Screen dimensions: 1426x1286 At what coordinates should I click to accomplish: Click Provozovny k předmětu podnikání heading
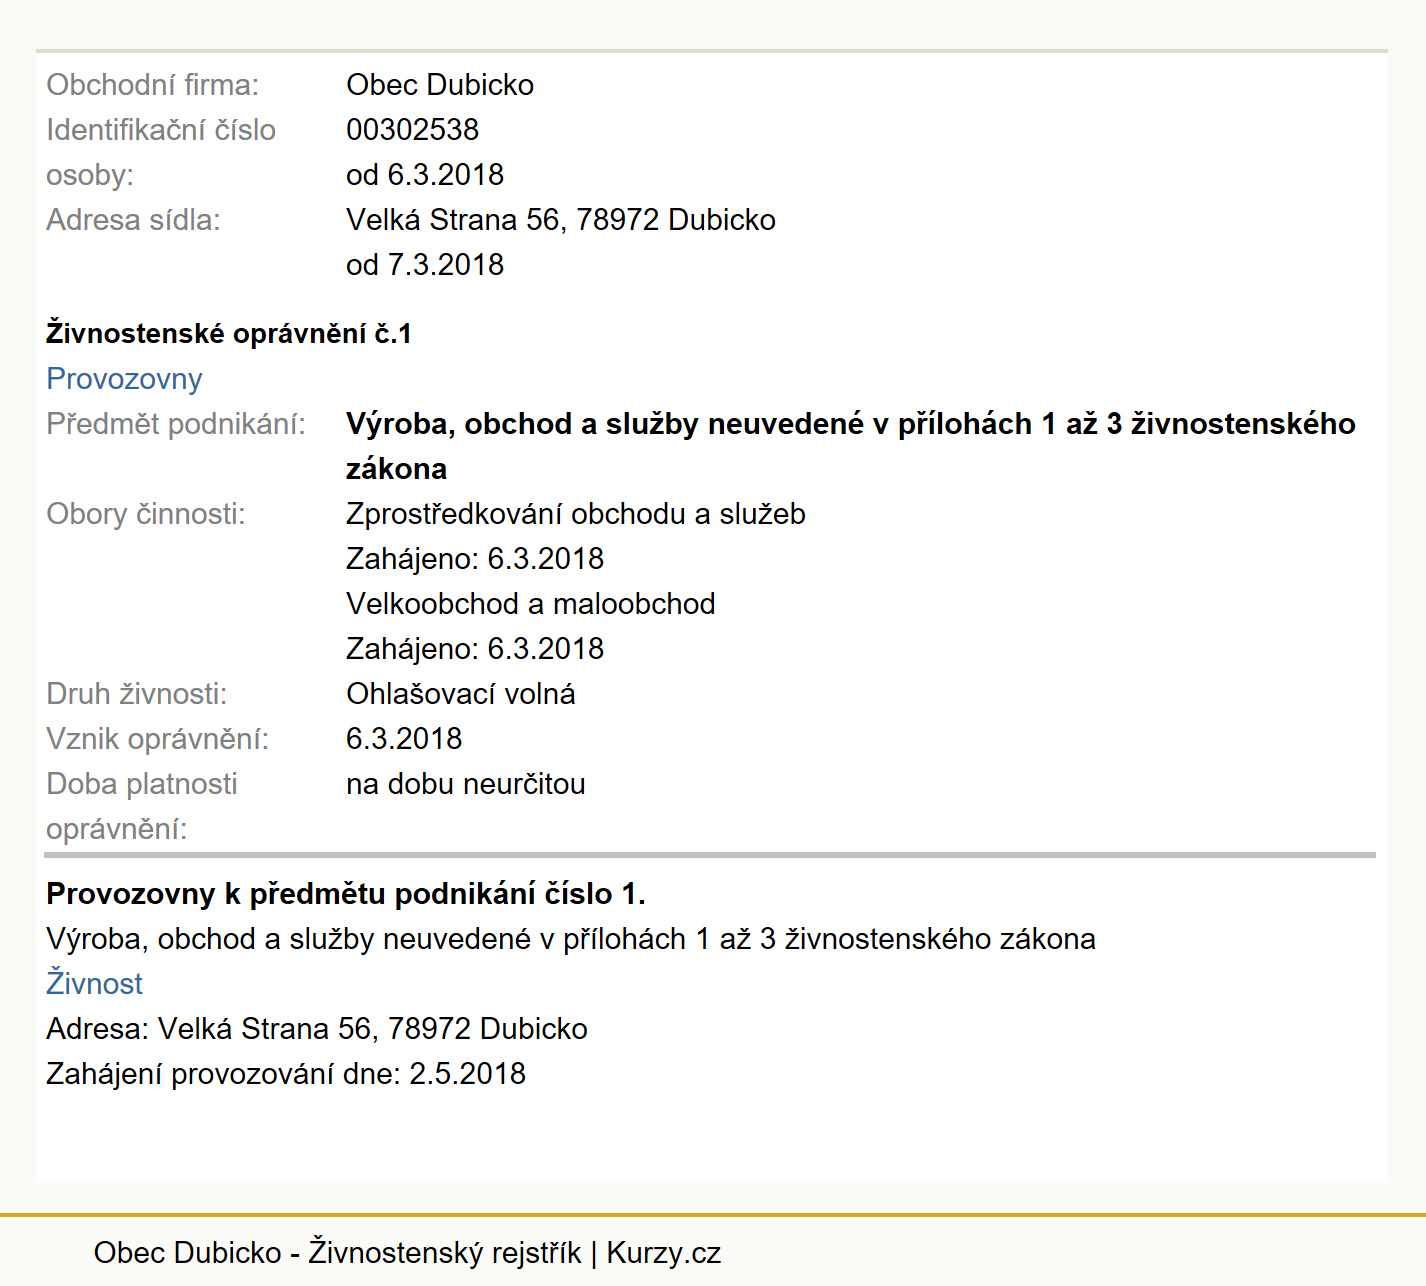[346, 894]
